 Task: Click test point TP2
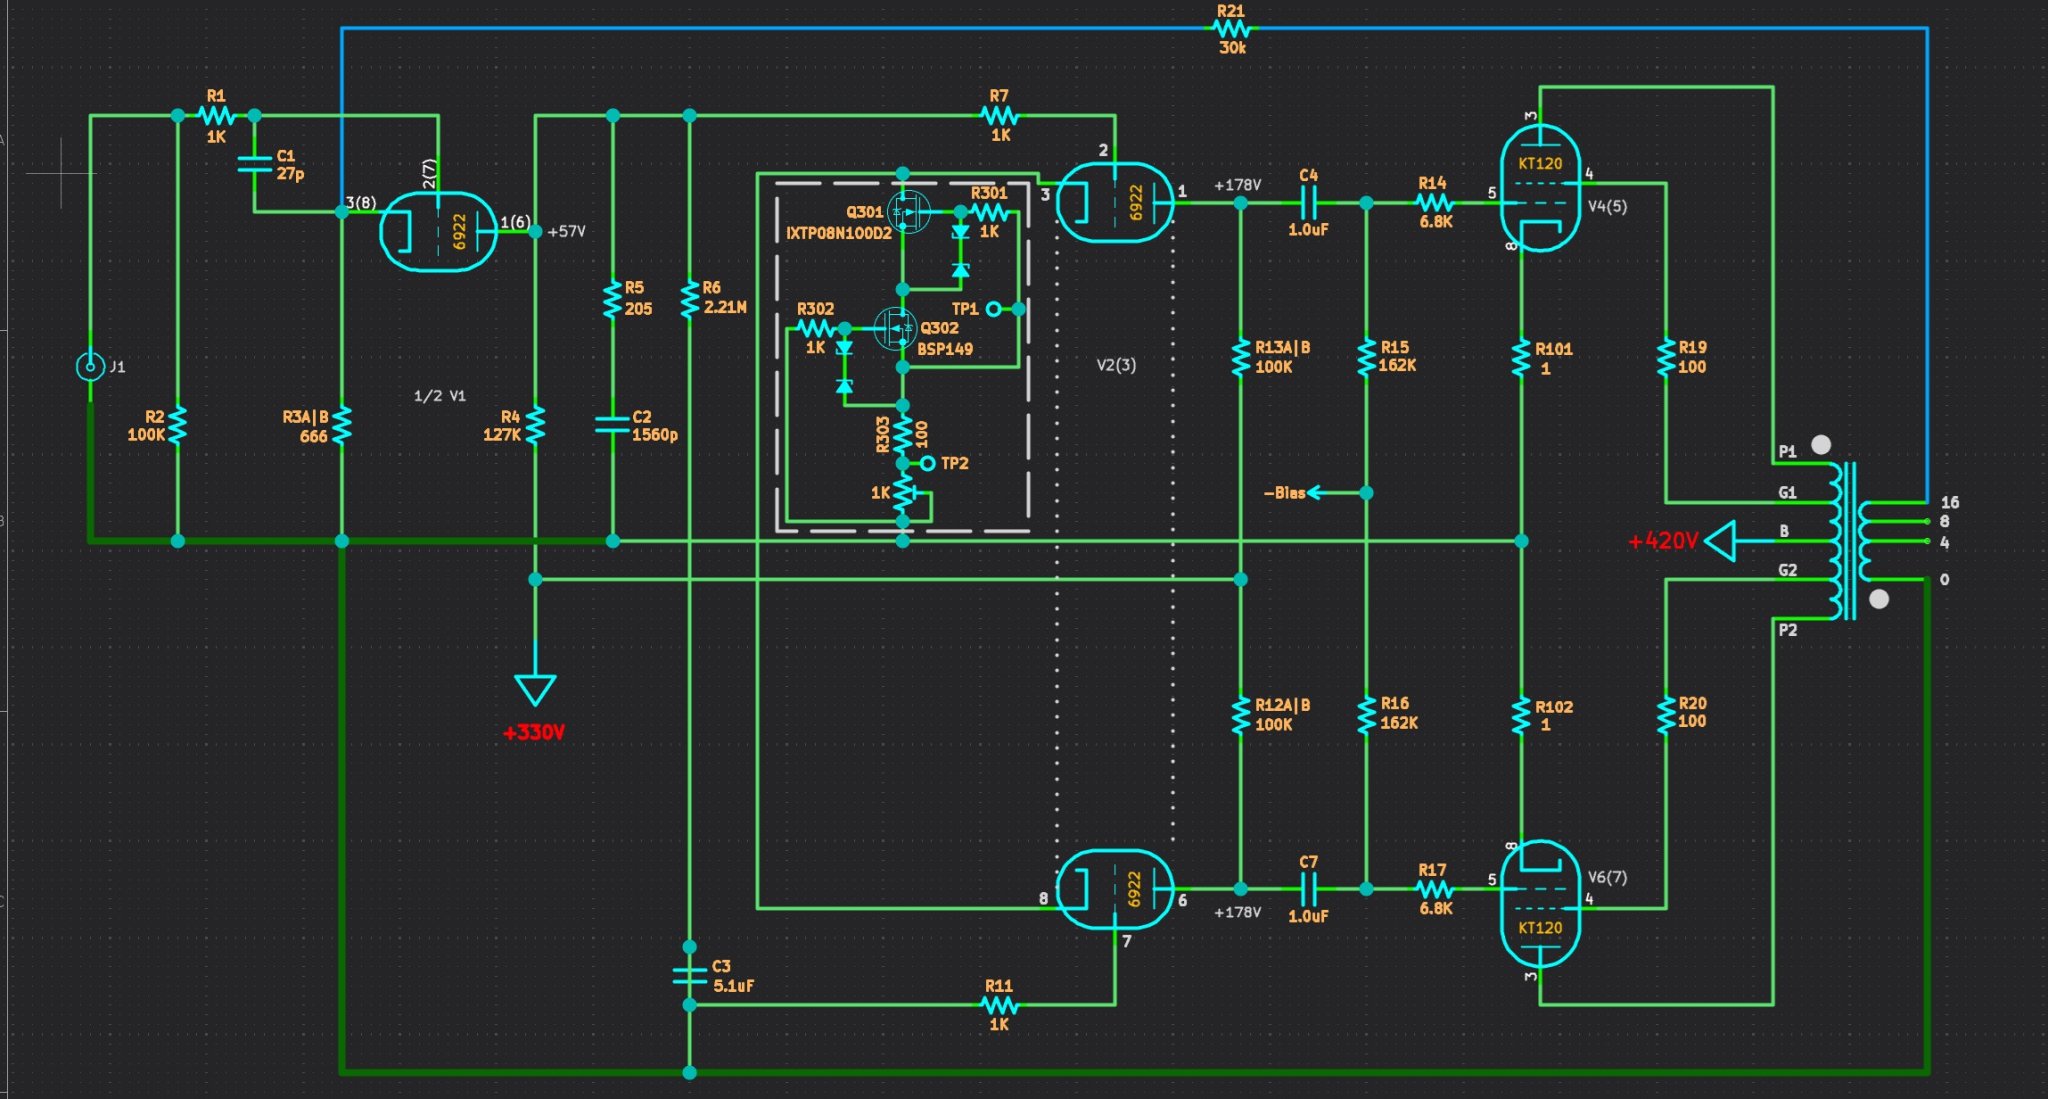point(927,463)
